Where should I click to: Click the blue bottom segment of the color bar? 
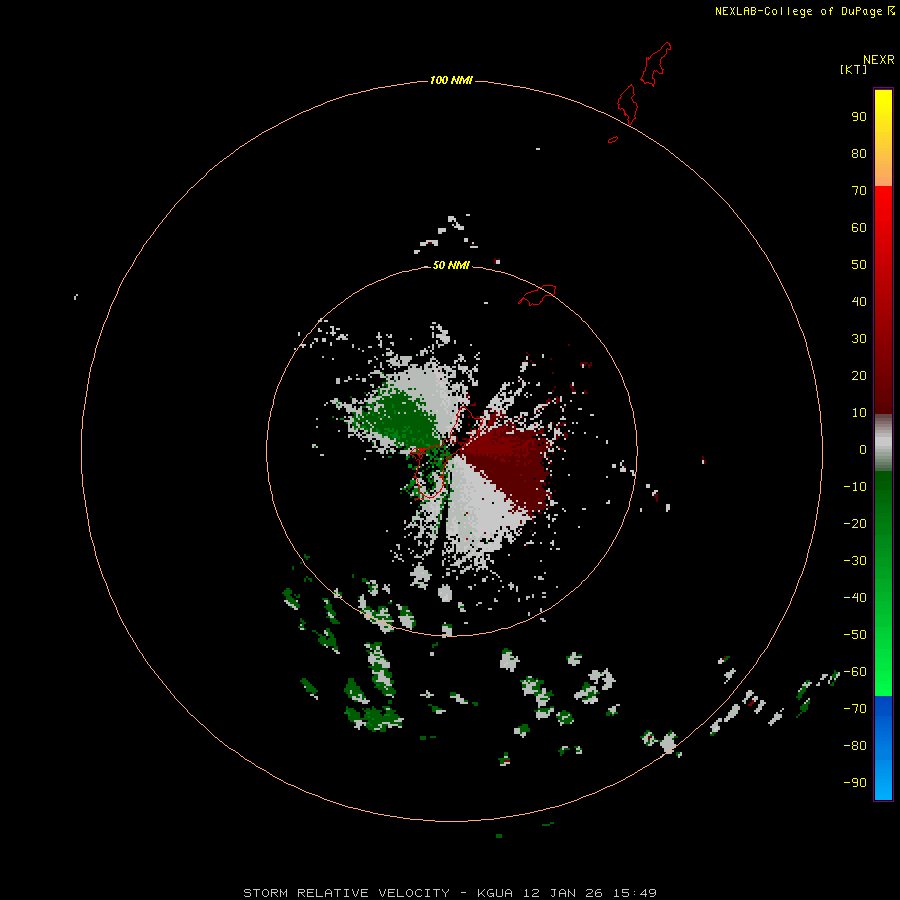(883, 748)
